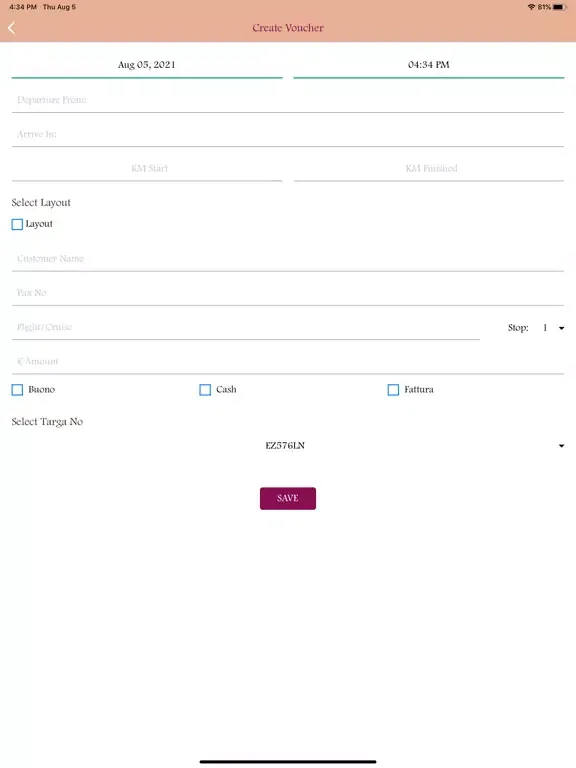Image resolution: width=576 pixels, height=768 pixels.
Task: Edit the 04:34 PM time field
Action: [429, 66]
